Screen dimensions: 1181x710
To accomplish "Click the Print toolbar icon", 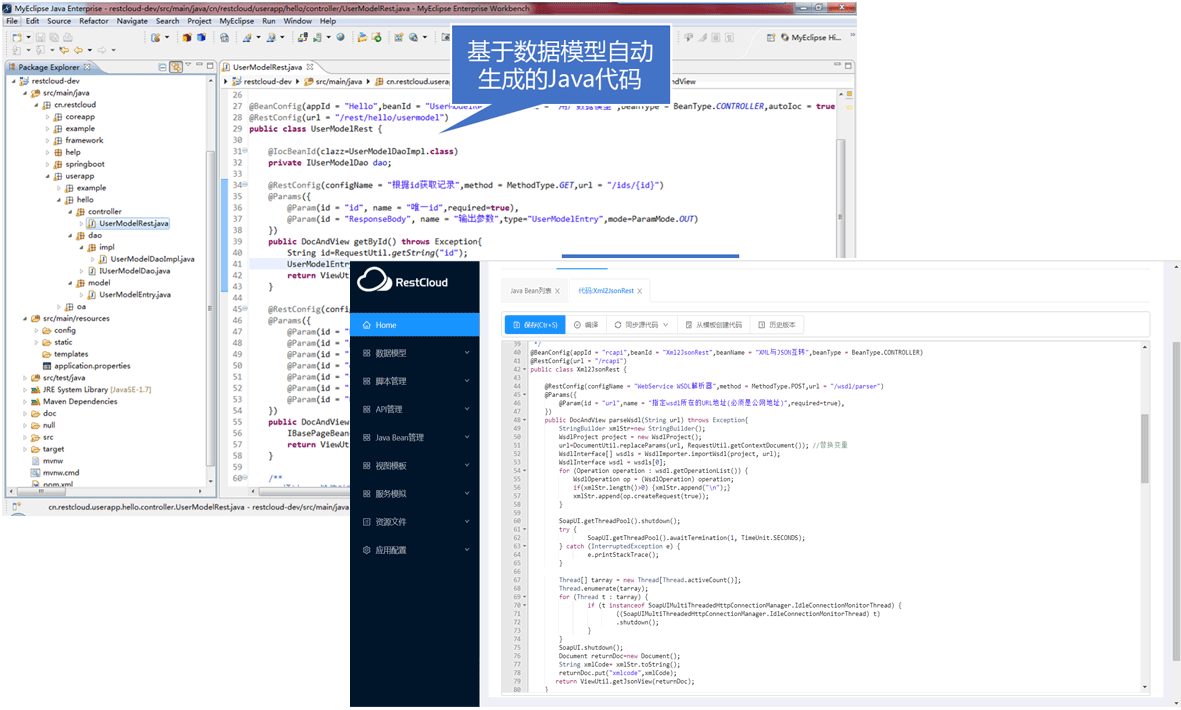I will (x=68, y=37).
